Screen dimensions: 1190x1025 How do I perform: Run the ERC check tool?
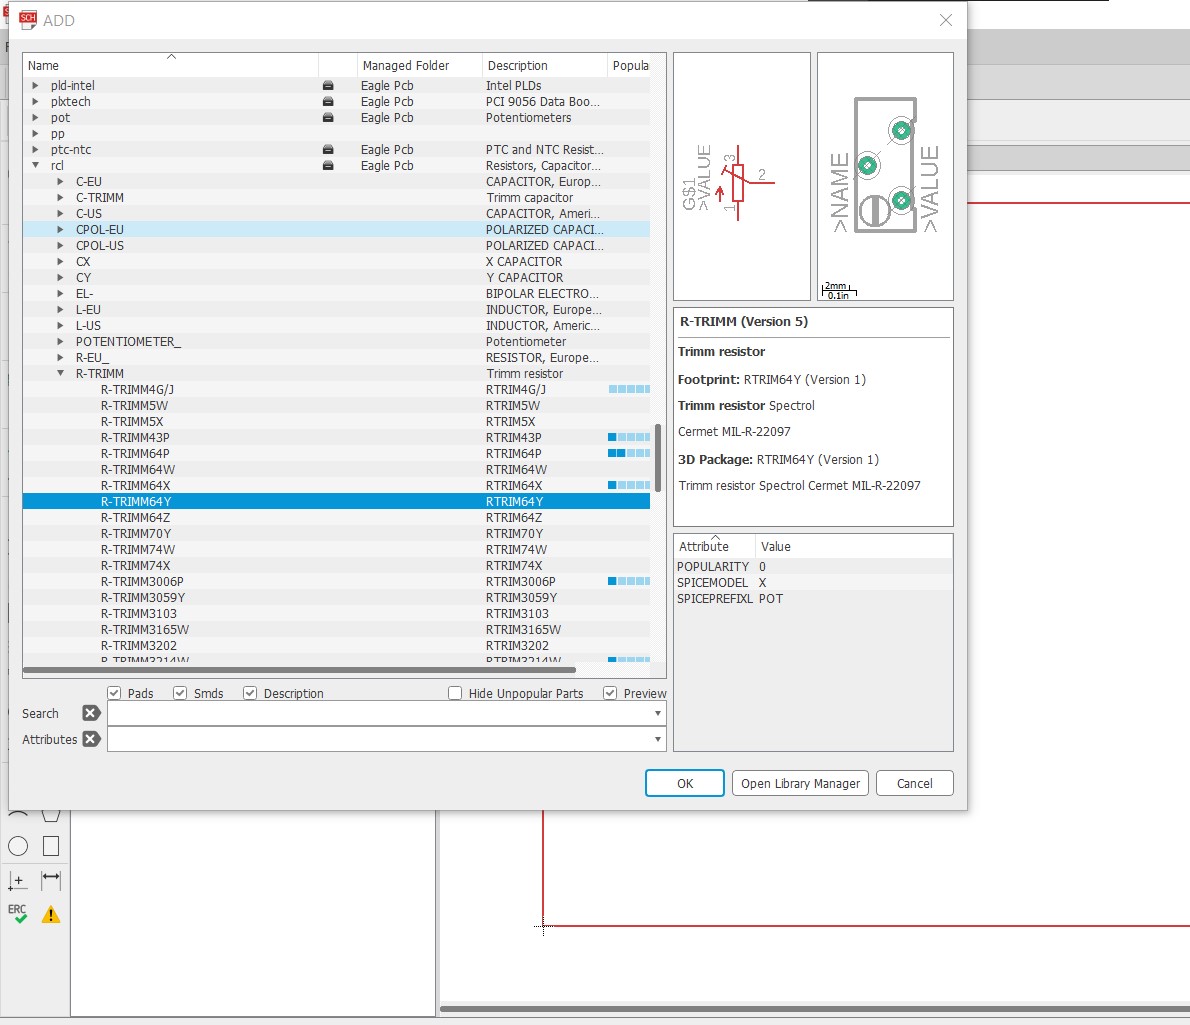(18, 914)
